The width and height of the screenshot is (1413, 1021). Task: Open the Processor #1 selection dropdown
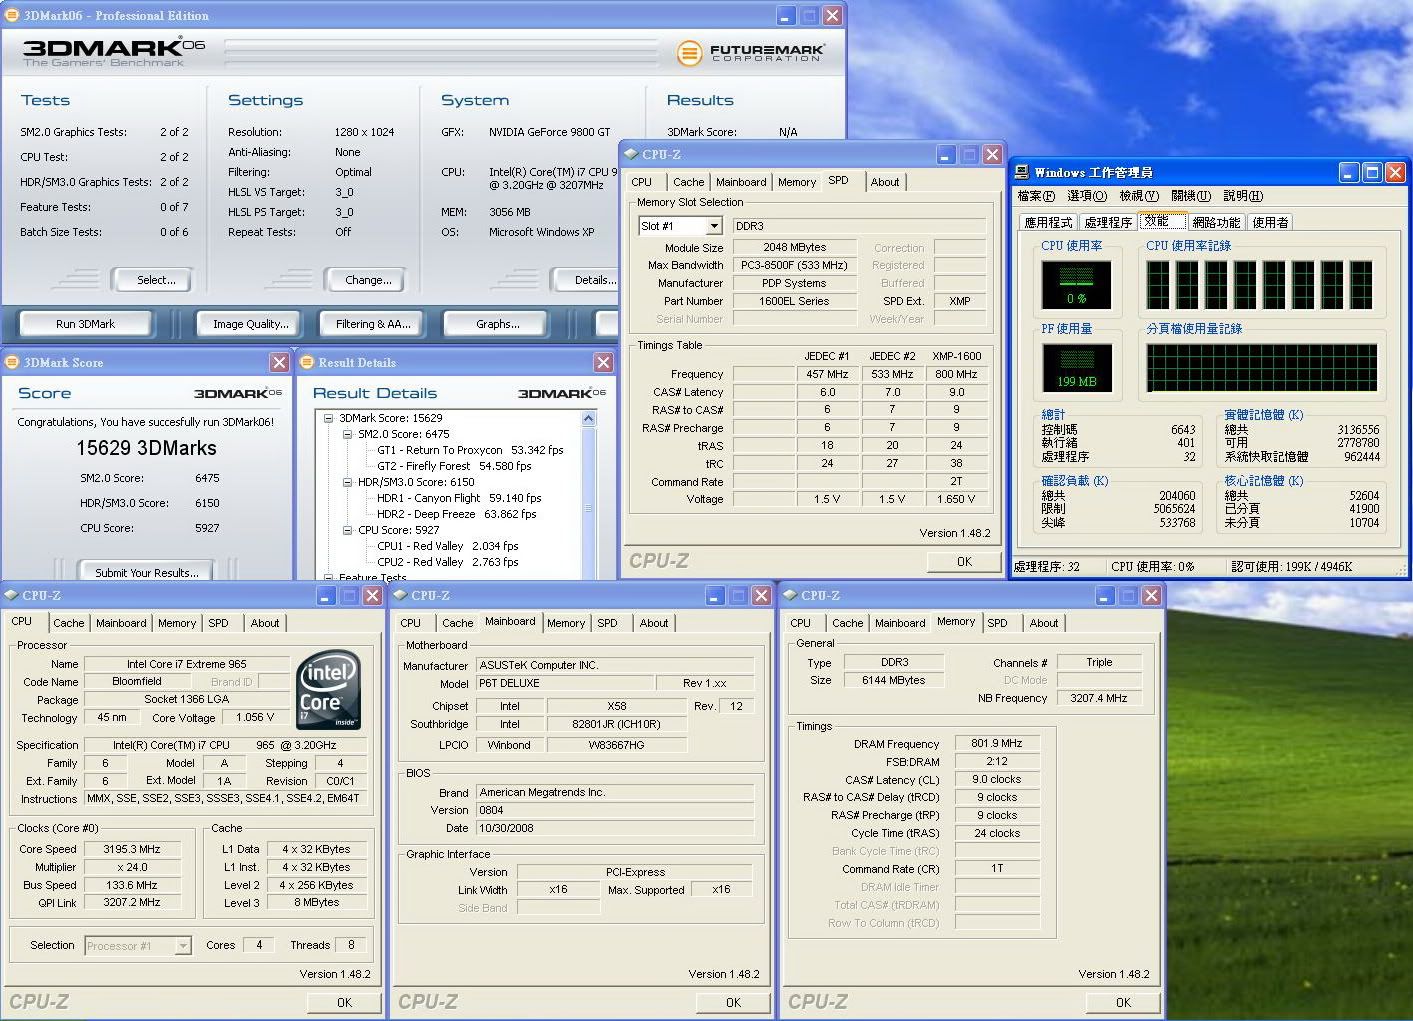coord(183,945)
